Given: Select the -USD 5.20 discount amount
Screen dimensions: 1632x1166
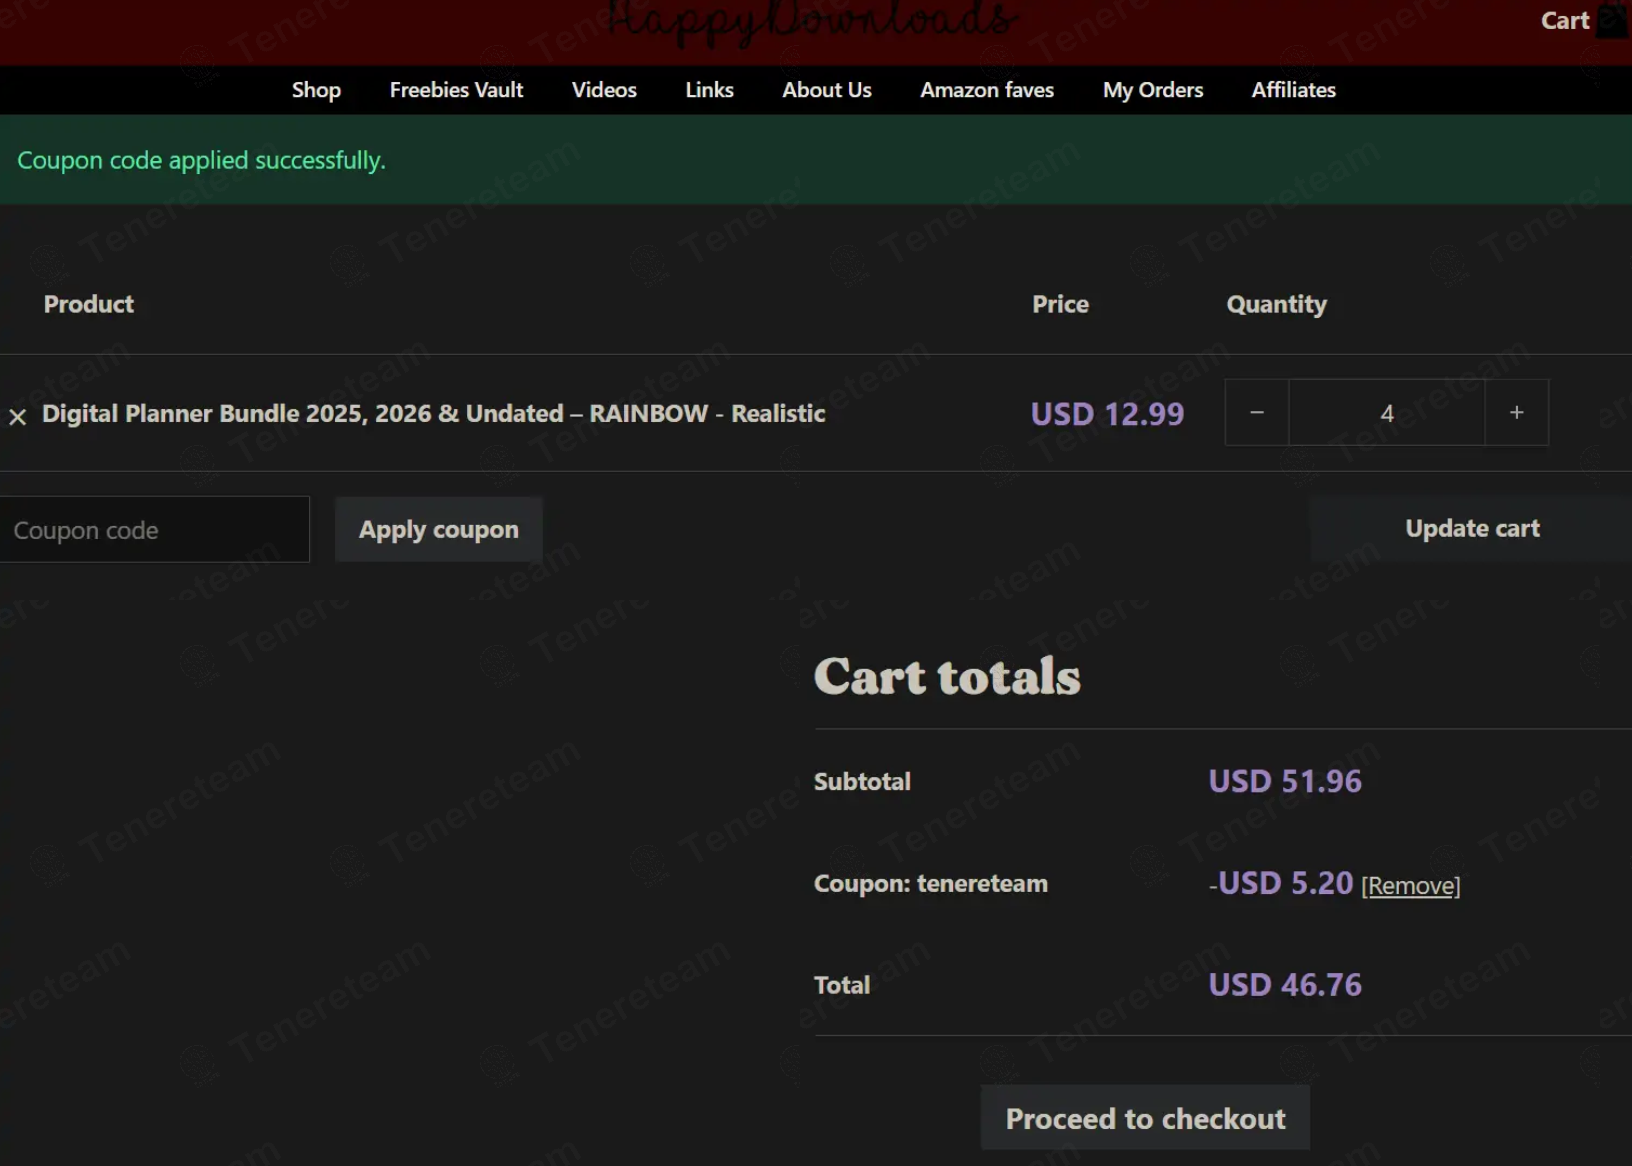Looking at the screenshot, I should [x=1281, y=883].
